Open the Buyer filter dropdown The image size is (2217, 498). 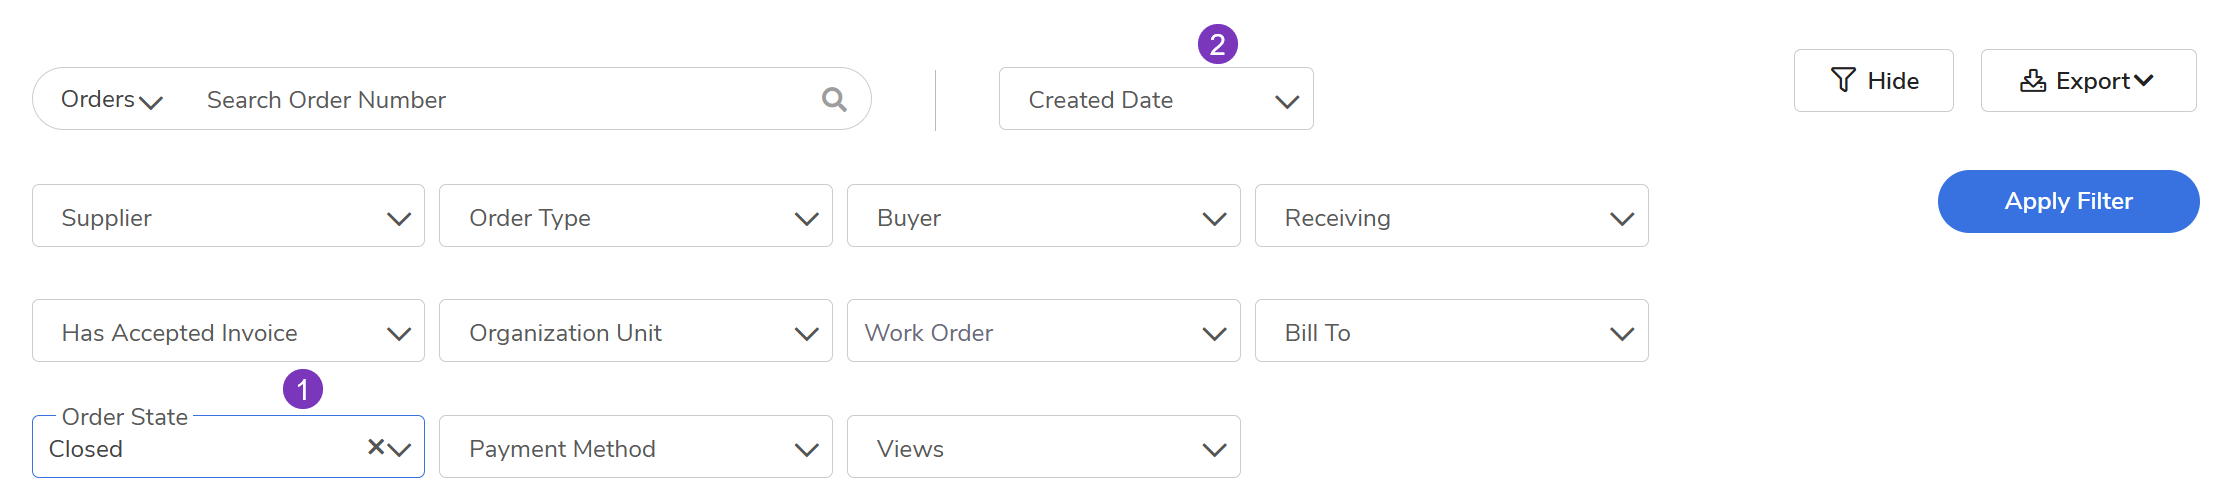[x=1043, y=216]
